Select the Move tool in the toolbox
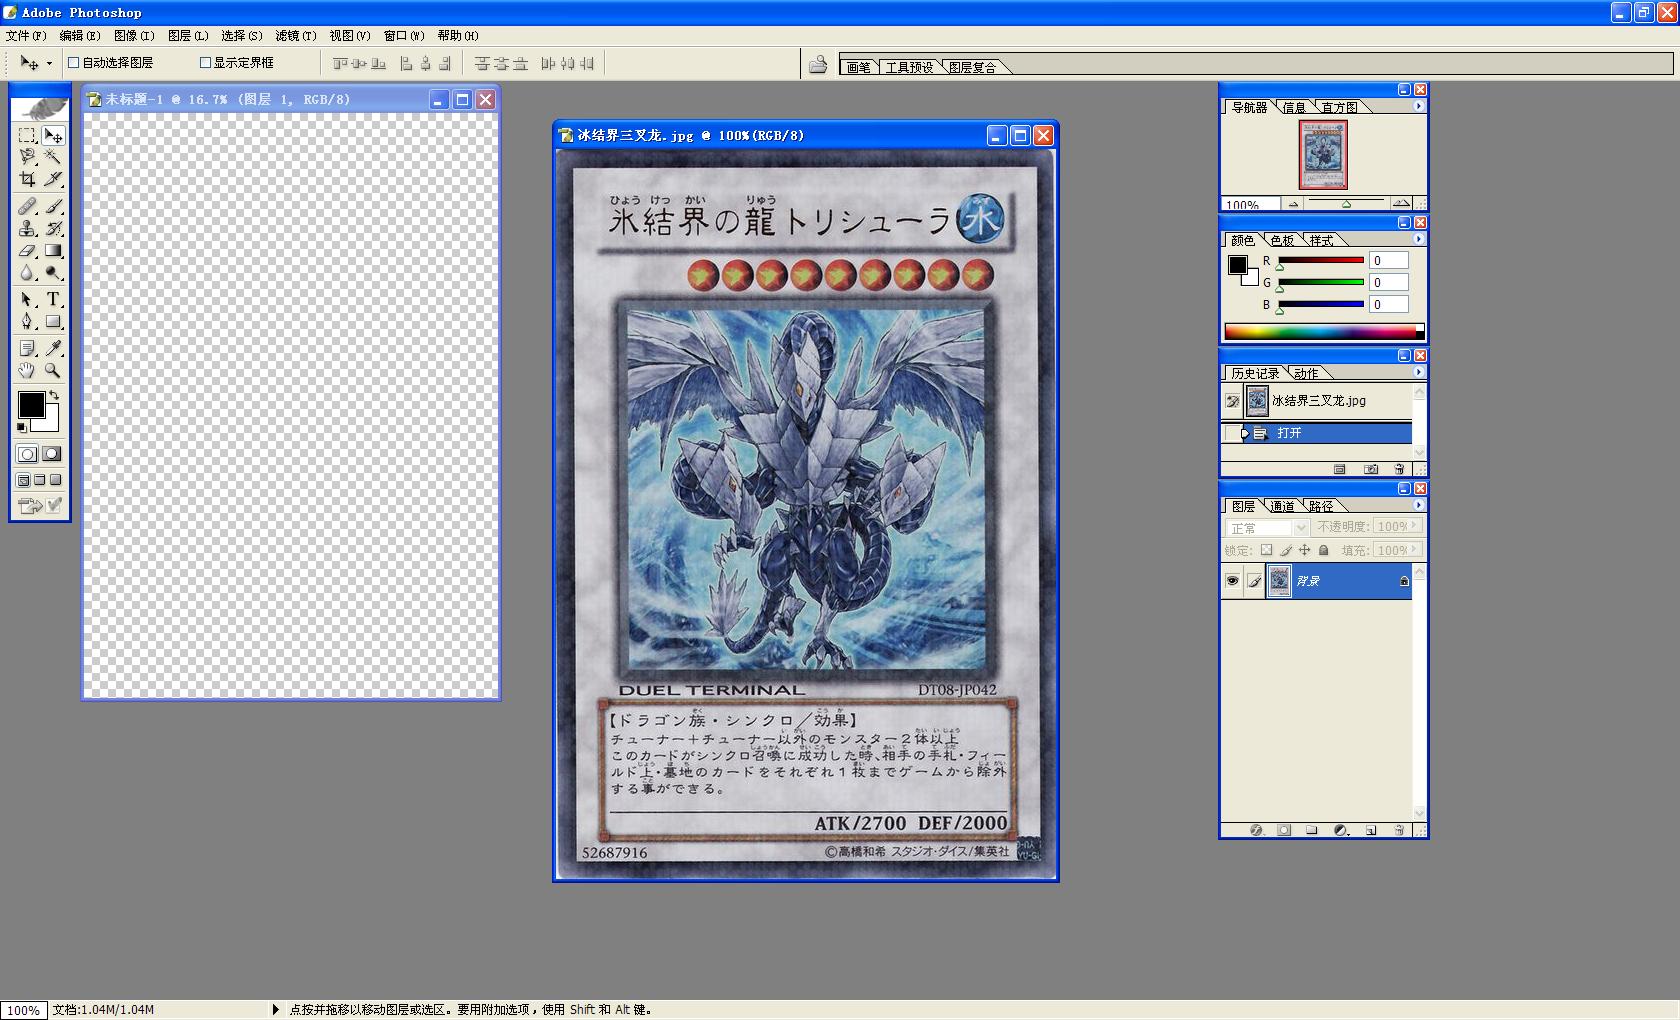The height and width of the screenshot is (1020, 1680). [53, 135]
